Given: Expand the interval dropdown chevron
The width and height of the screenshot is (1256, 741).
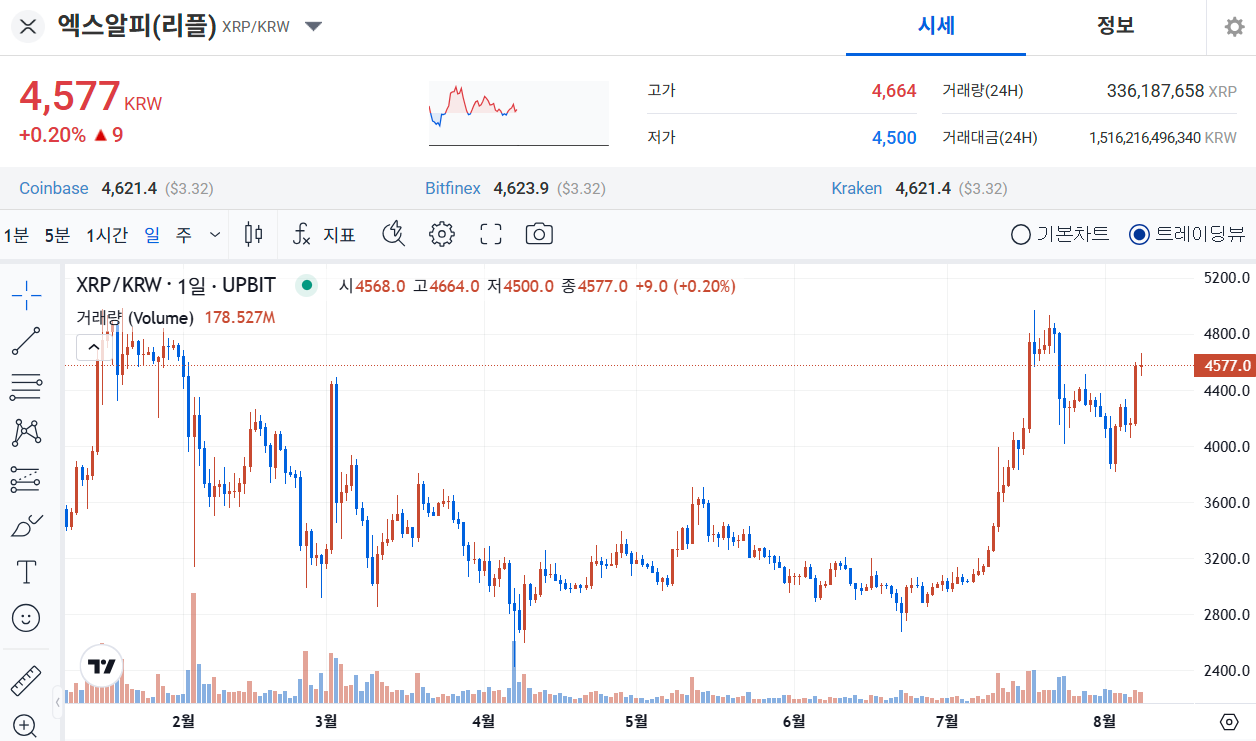Looking at the screenshot, I should coord(215,235).
